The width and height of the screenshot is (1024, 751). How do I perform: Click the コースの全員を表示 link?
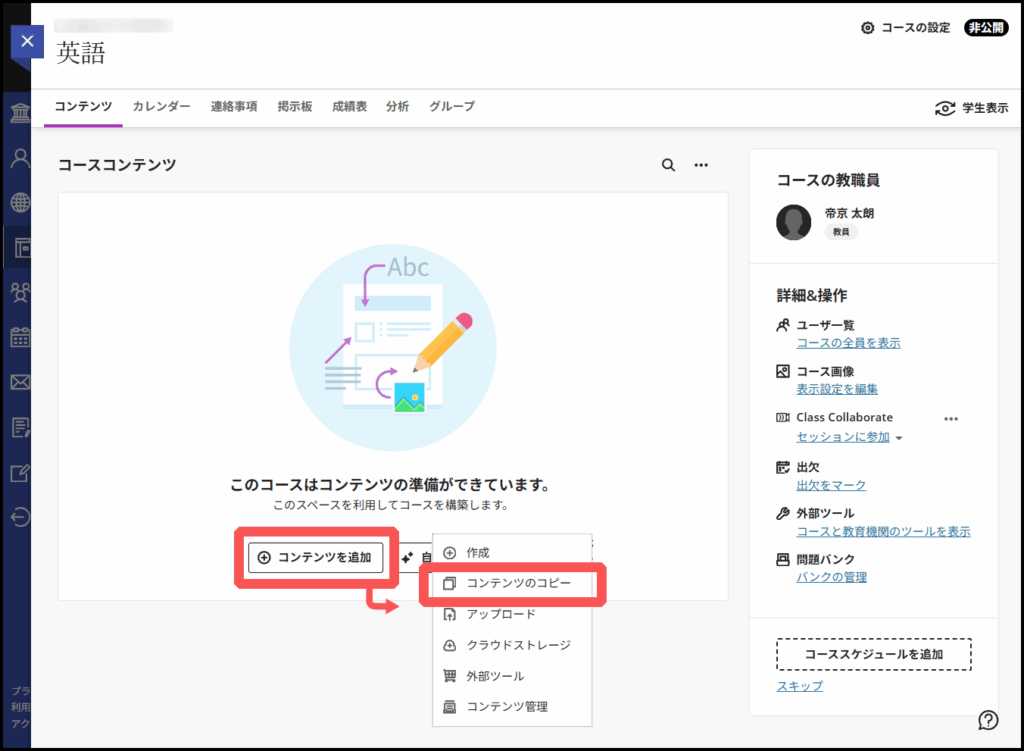[x=848, y=343]
